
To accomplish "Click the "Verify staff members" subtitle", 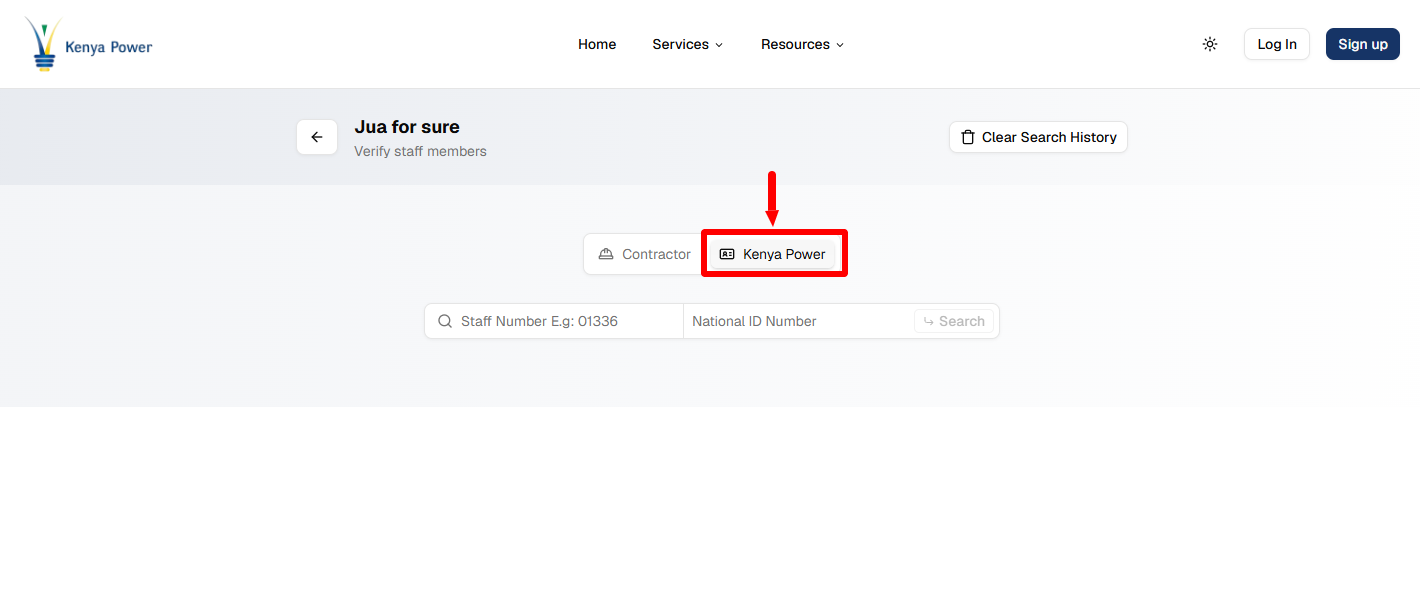I will click(420, 152).
